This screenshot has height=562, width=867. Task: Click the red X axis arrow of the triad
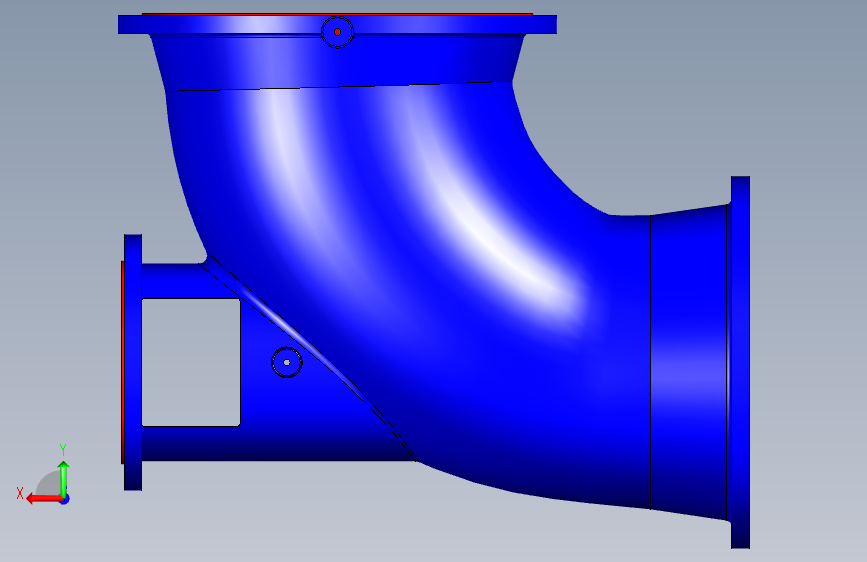[43, 499]
